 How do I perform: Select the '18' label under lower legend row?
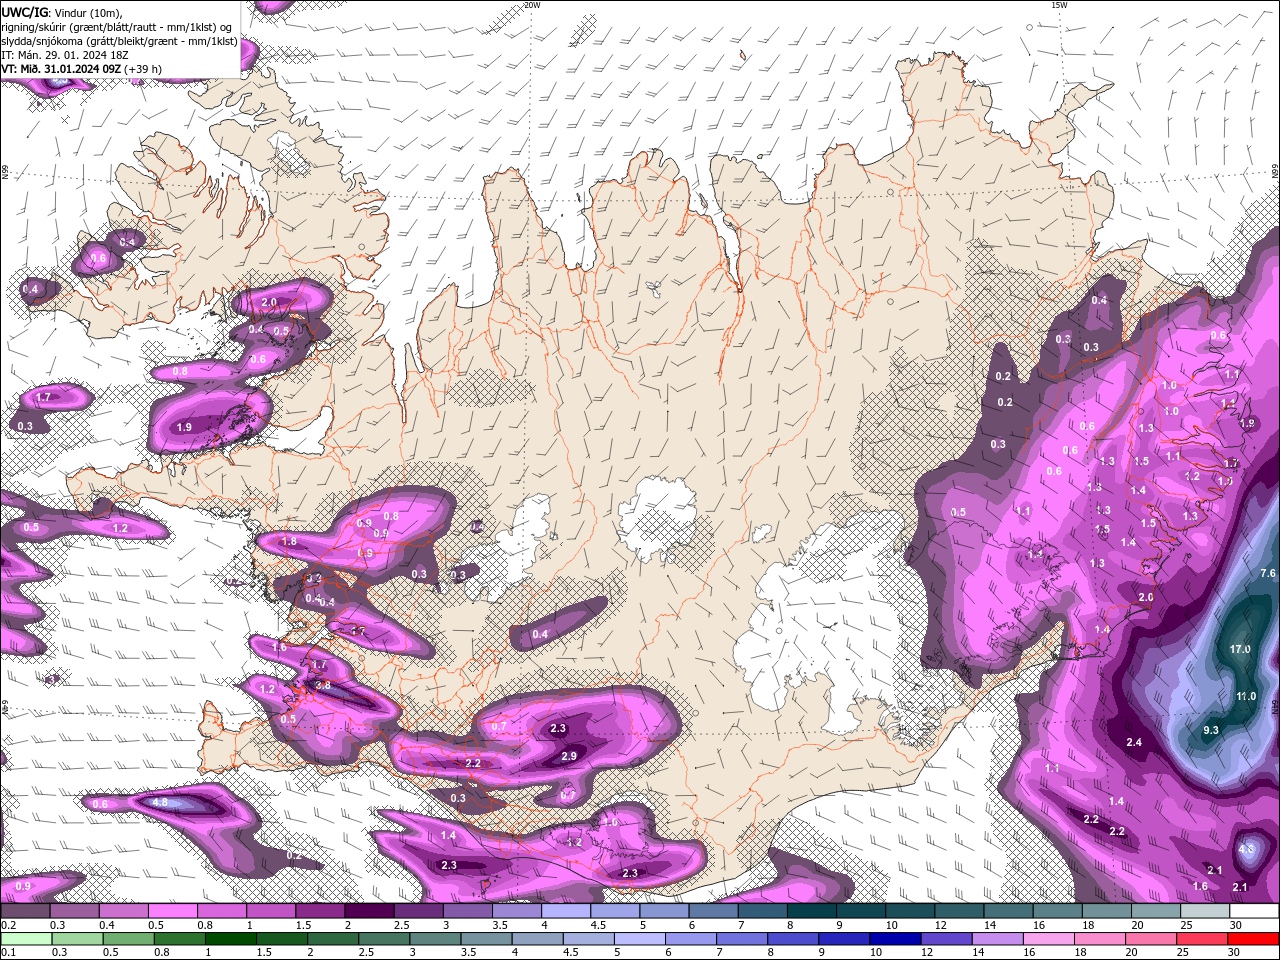coord(1080,951)
